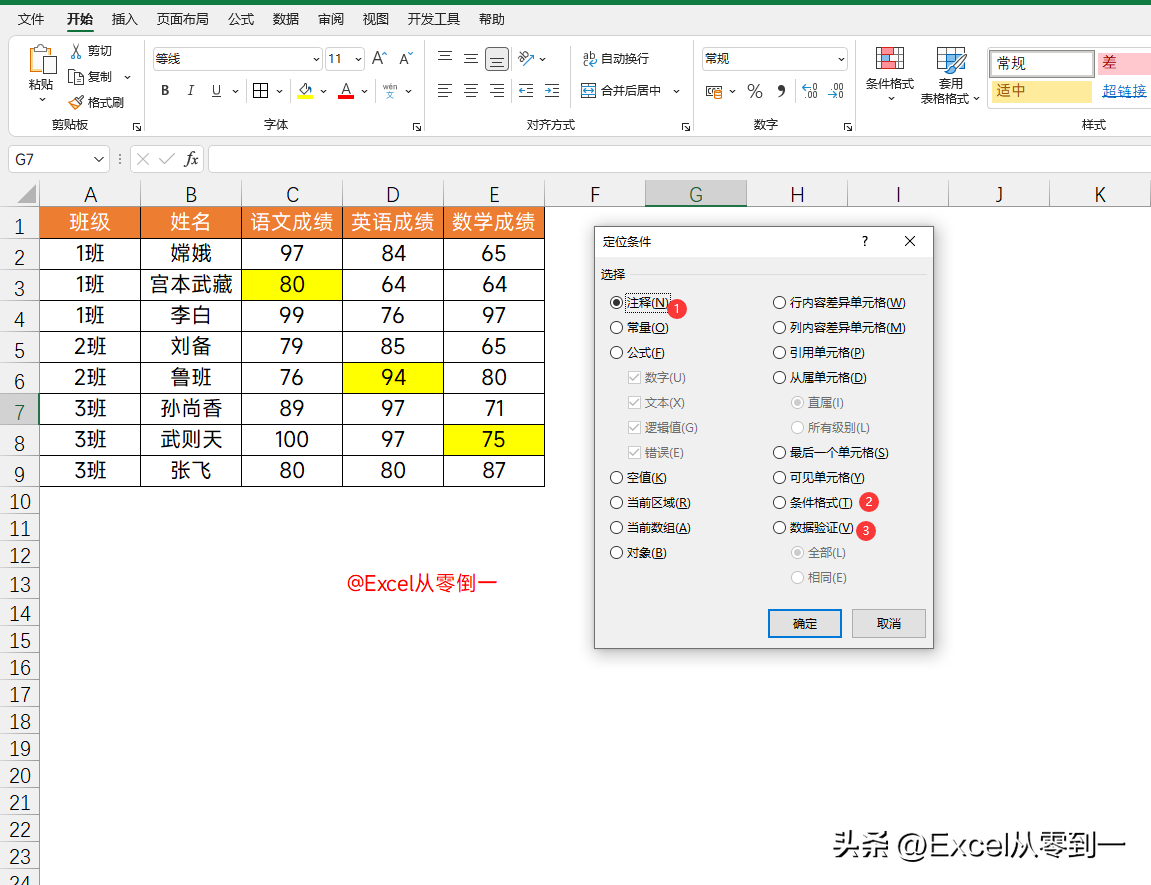The width and height of the screenshot is (1151, 885).
Task: Click the top align icon
Action: pyautogui.click(x=445, y=58)
